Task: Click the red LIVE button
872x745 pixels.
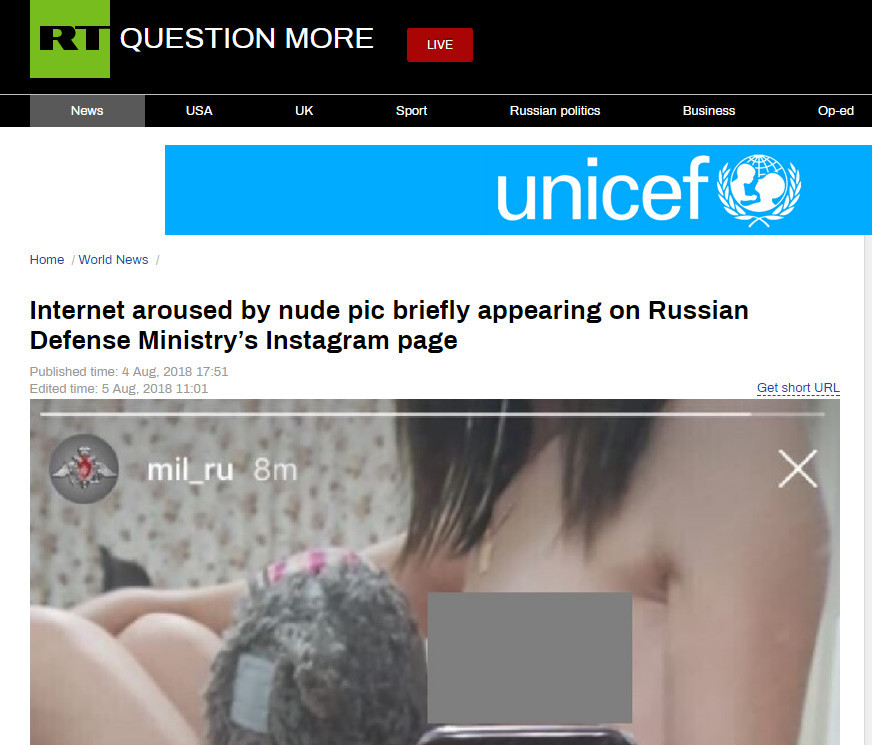Action: (439, 45)
